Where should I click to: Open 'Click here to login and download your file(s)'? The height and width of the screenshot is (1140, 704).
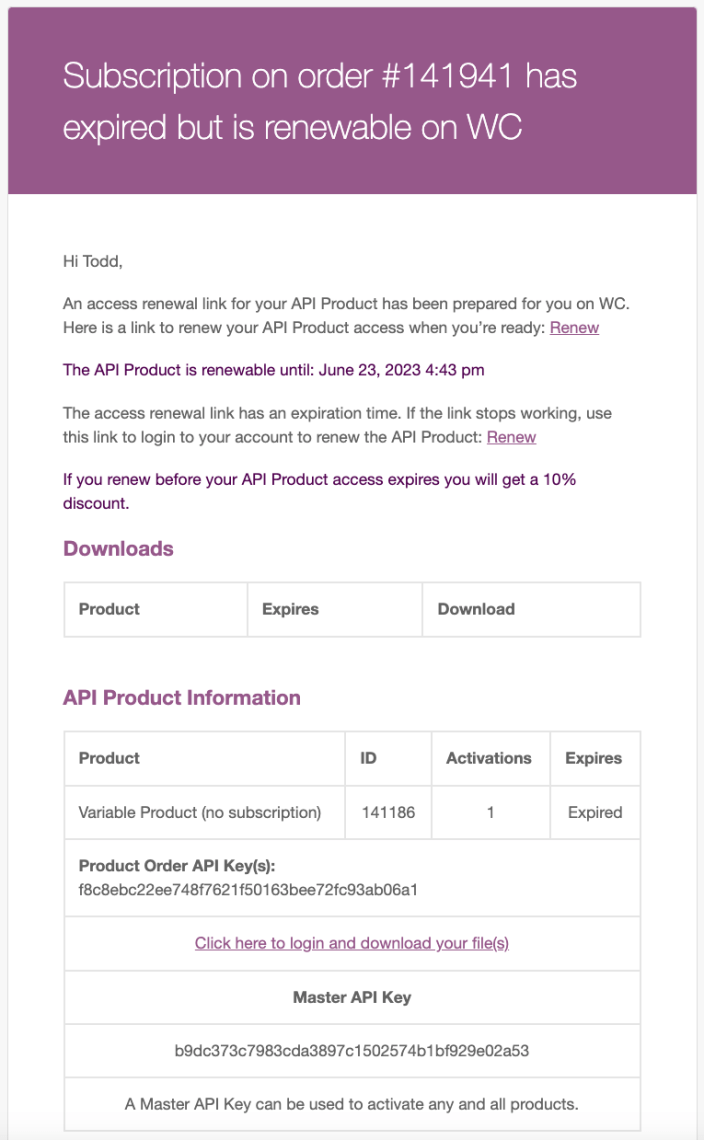(x=351, y=943)
